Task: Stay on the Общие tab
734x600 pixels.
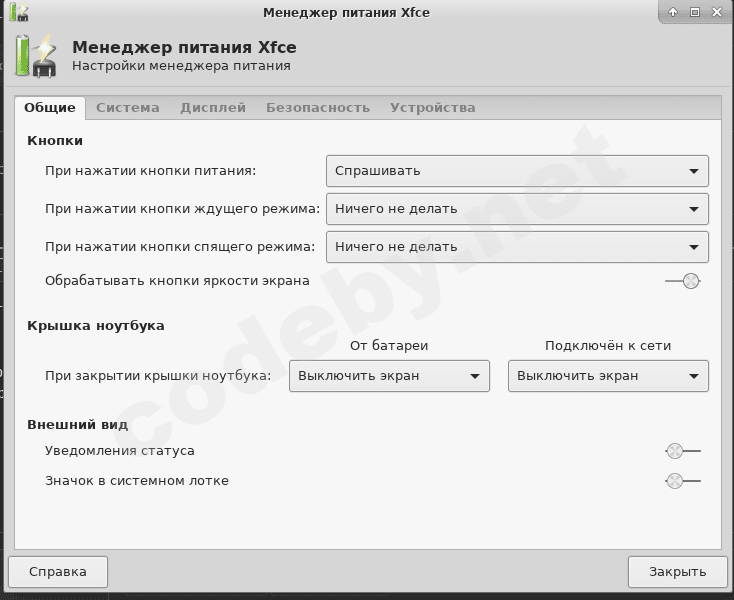Action: click(x=50, y=108)
